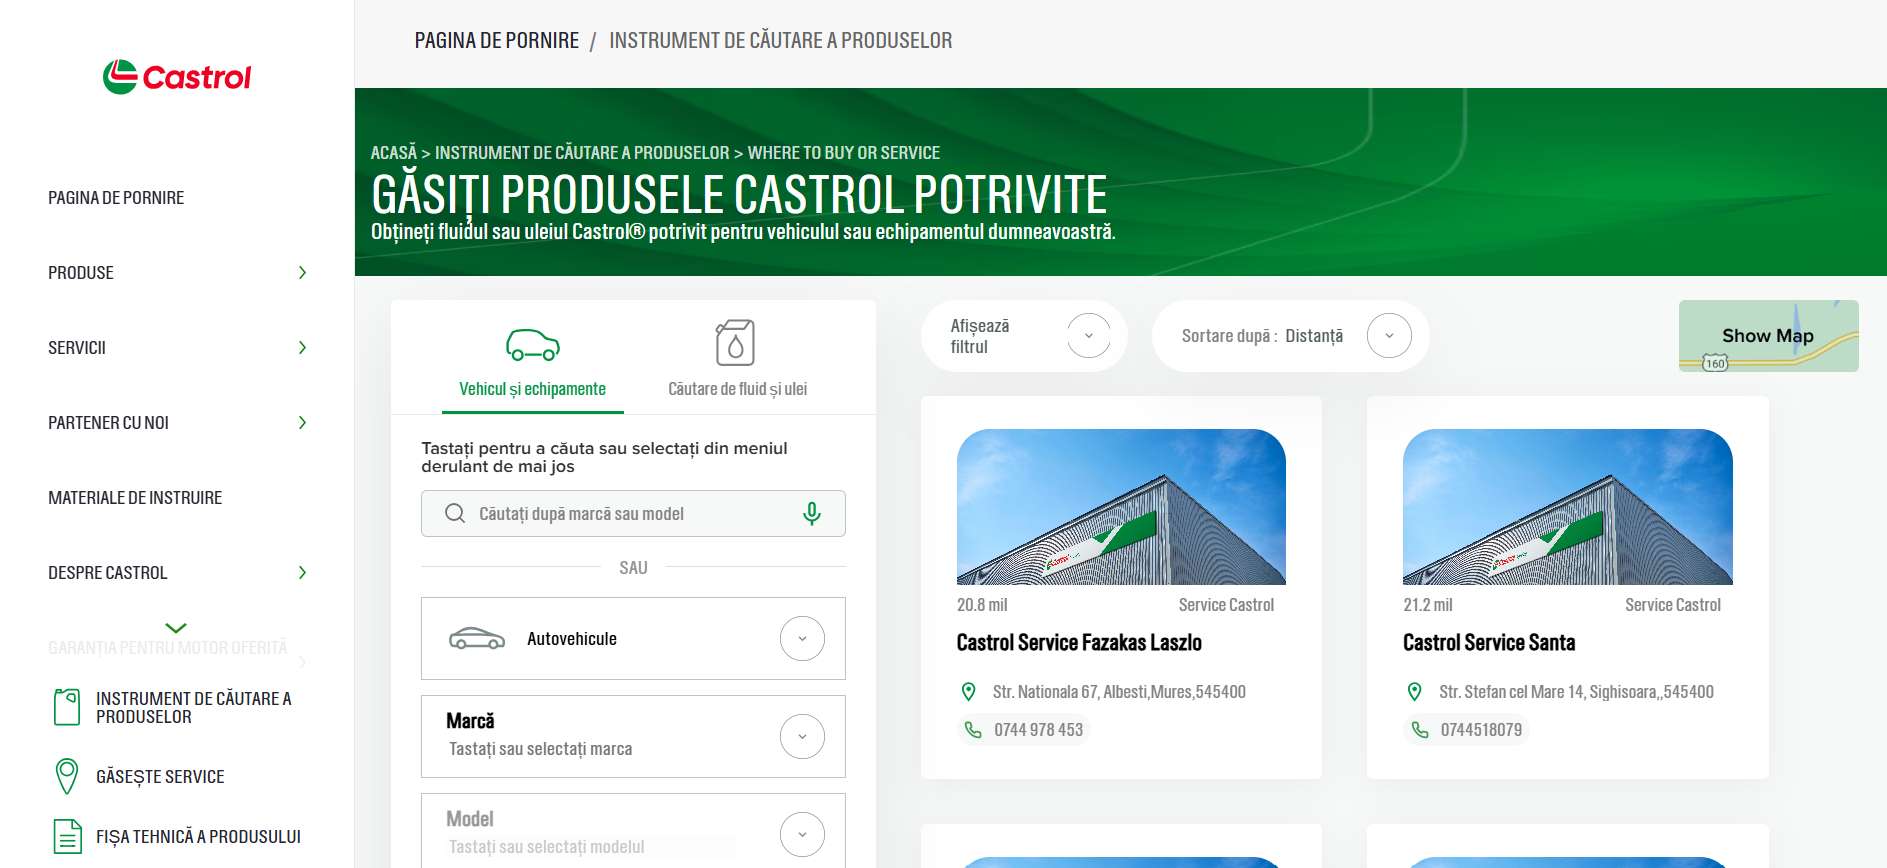Activate the microphone voice search icon
Screen dimensions: 1887x868
[812, 513]
